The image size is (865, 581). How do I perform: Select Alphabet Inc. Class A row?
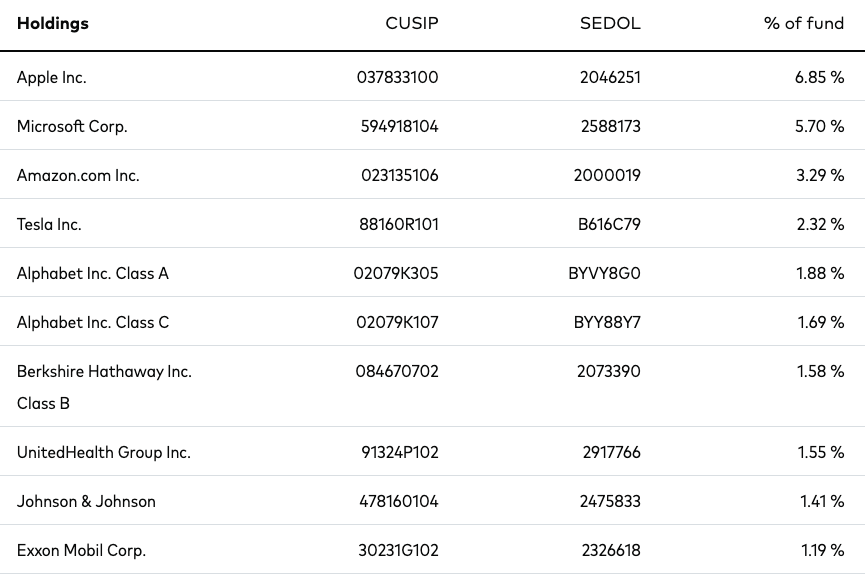pos(432,273)
